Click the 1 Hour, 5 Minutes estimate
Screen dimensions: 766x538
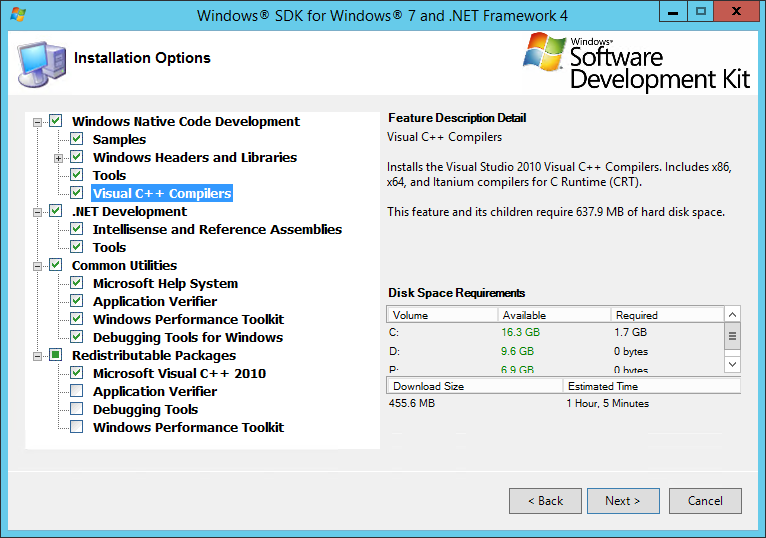coord(608,403)
